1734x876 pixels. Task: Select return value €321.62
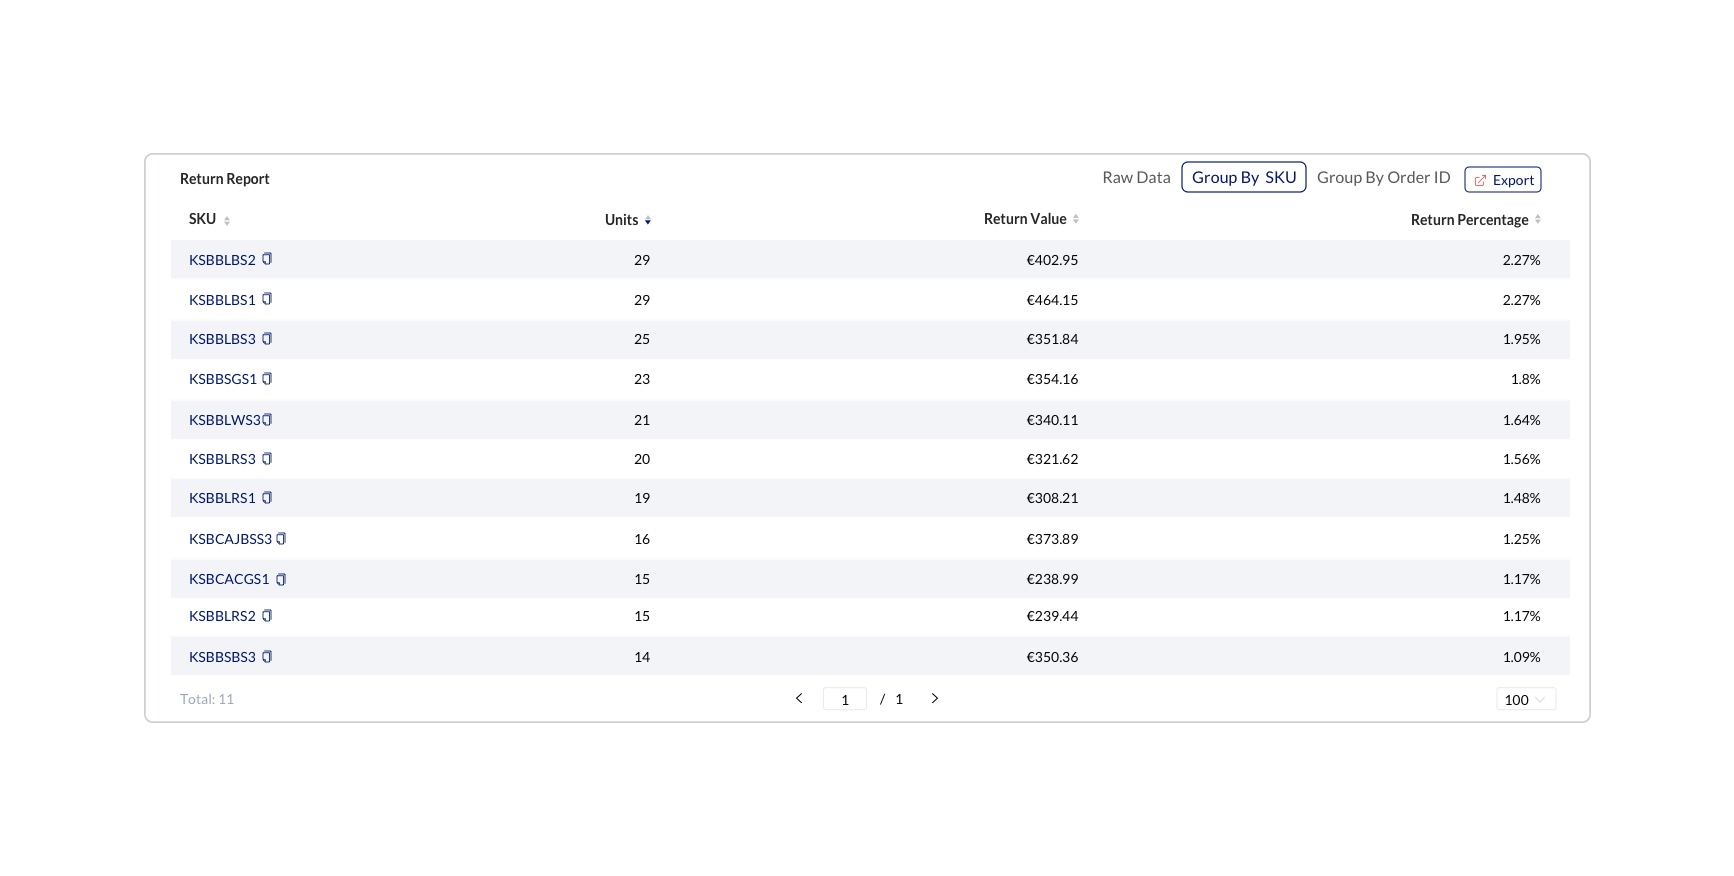[x=1052, y=459]
